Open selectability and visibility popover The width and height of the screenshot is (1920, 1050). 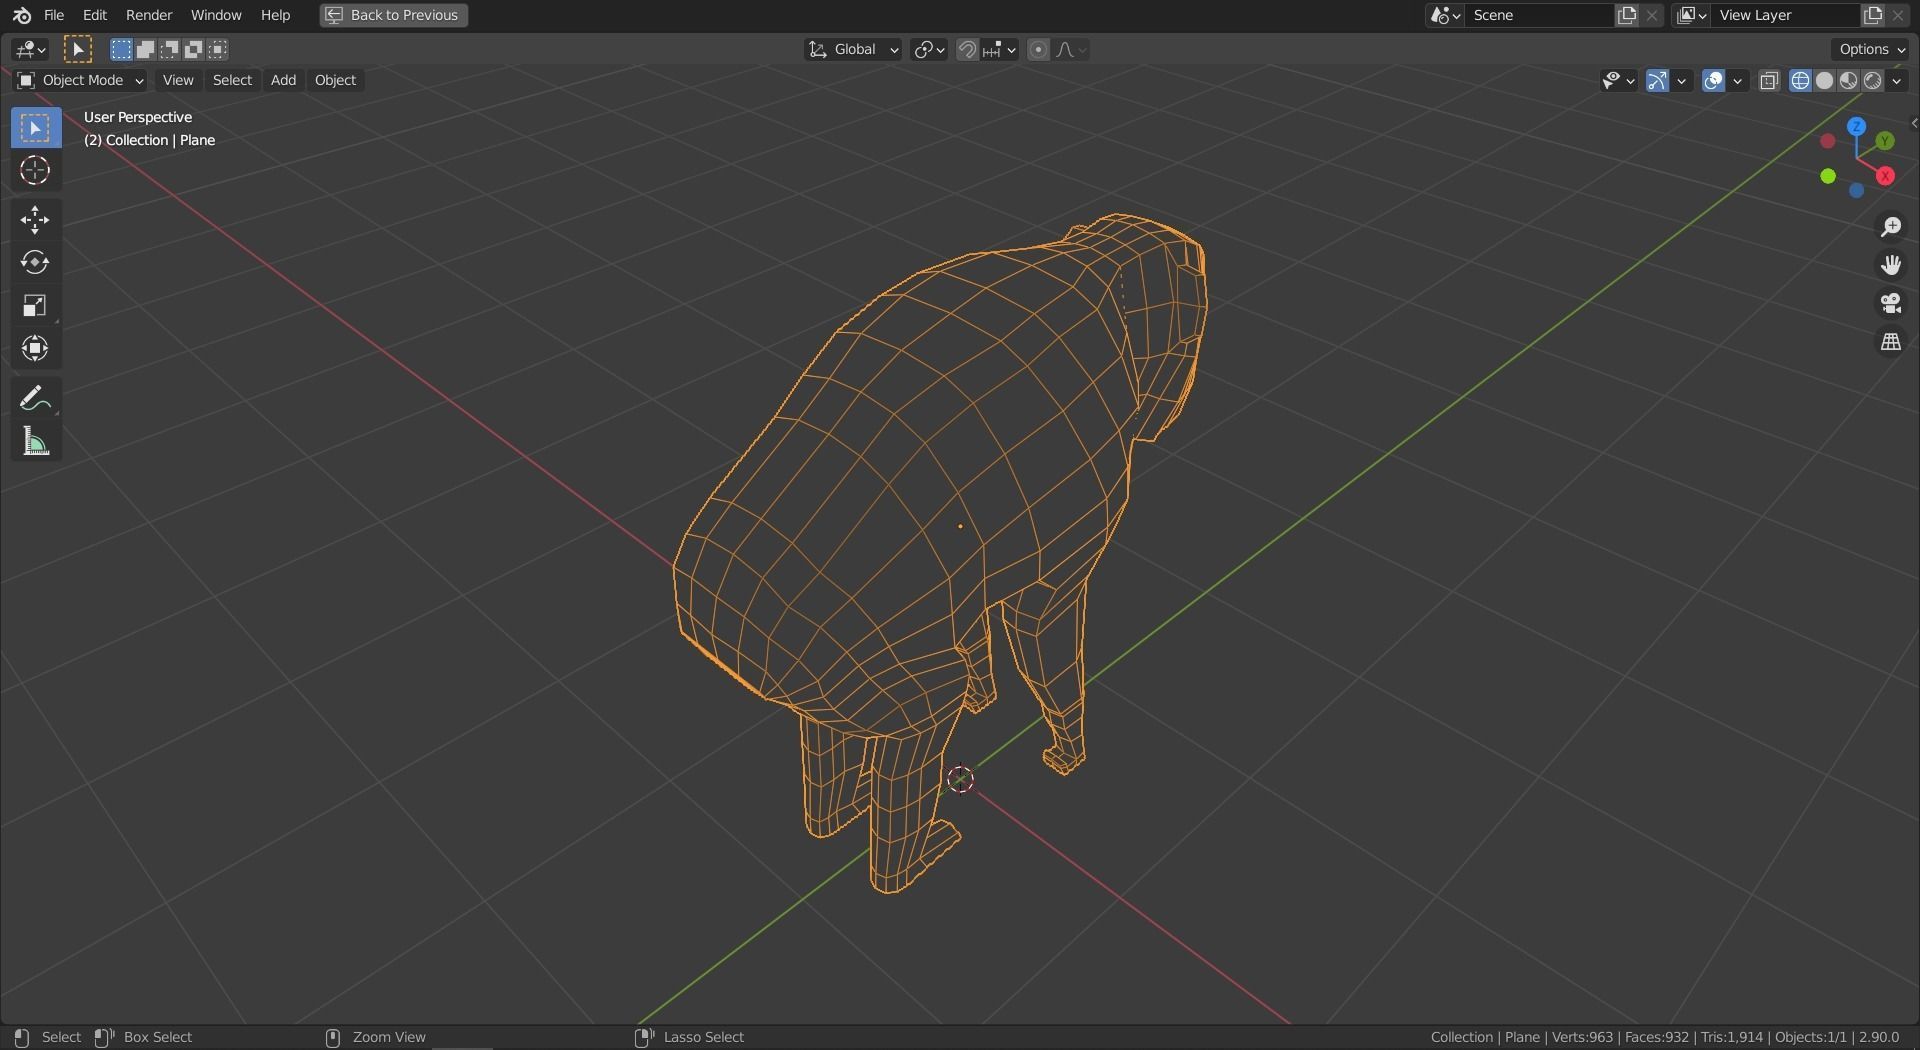click(x=1617, y=81)
